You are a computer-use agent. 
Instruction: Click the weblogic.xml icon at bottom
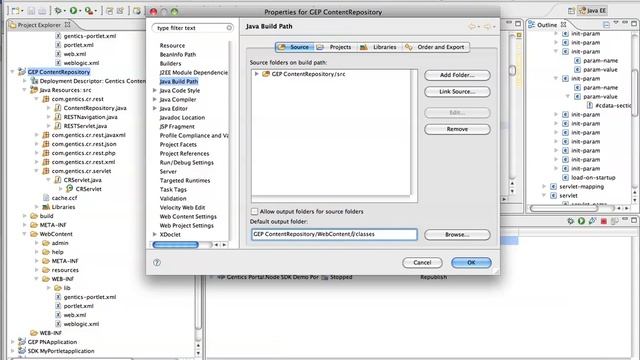click(x=58, y=324)
